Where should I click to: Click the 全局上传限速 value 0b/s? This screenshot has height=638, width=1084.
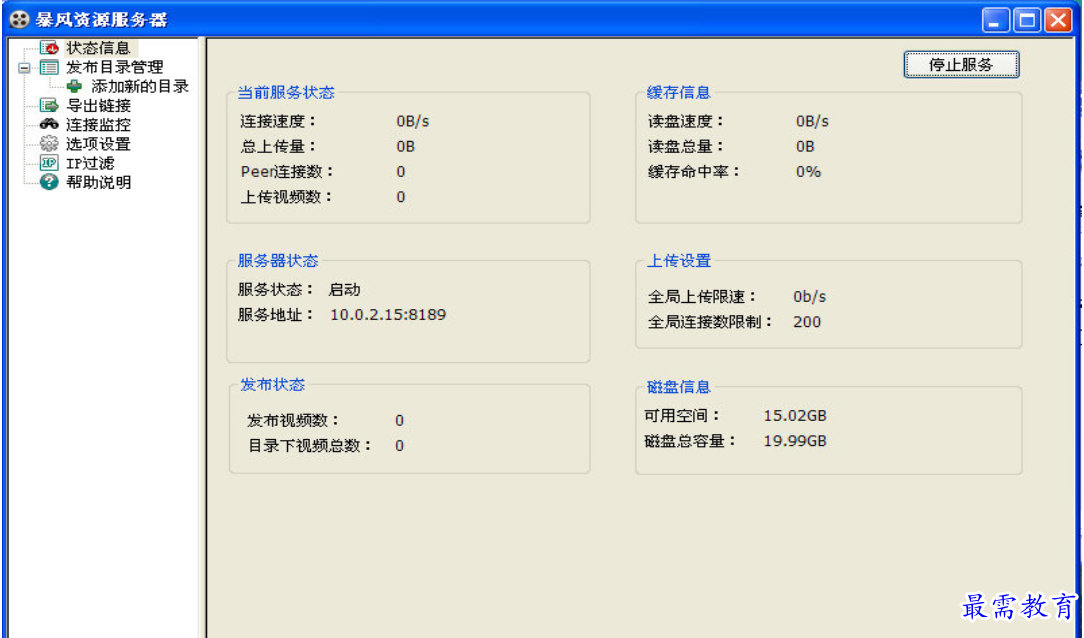[x=810, y=297]
